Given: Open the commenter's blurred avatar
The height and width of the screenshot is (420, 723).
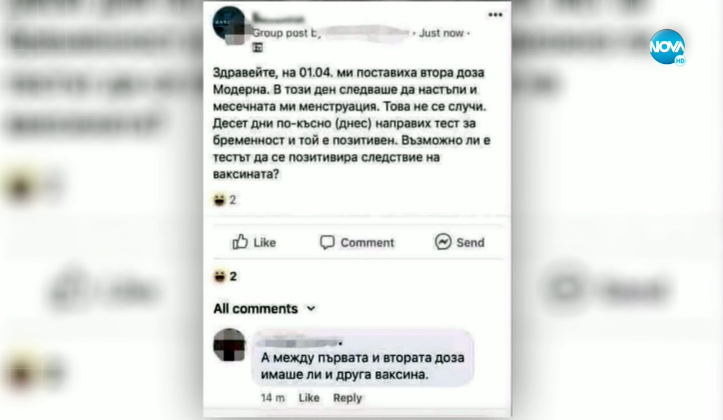Looking at the screenshot, I should click(x=229, y=345).
